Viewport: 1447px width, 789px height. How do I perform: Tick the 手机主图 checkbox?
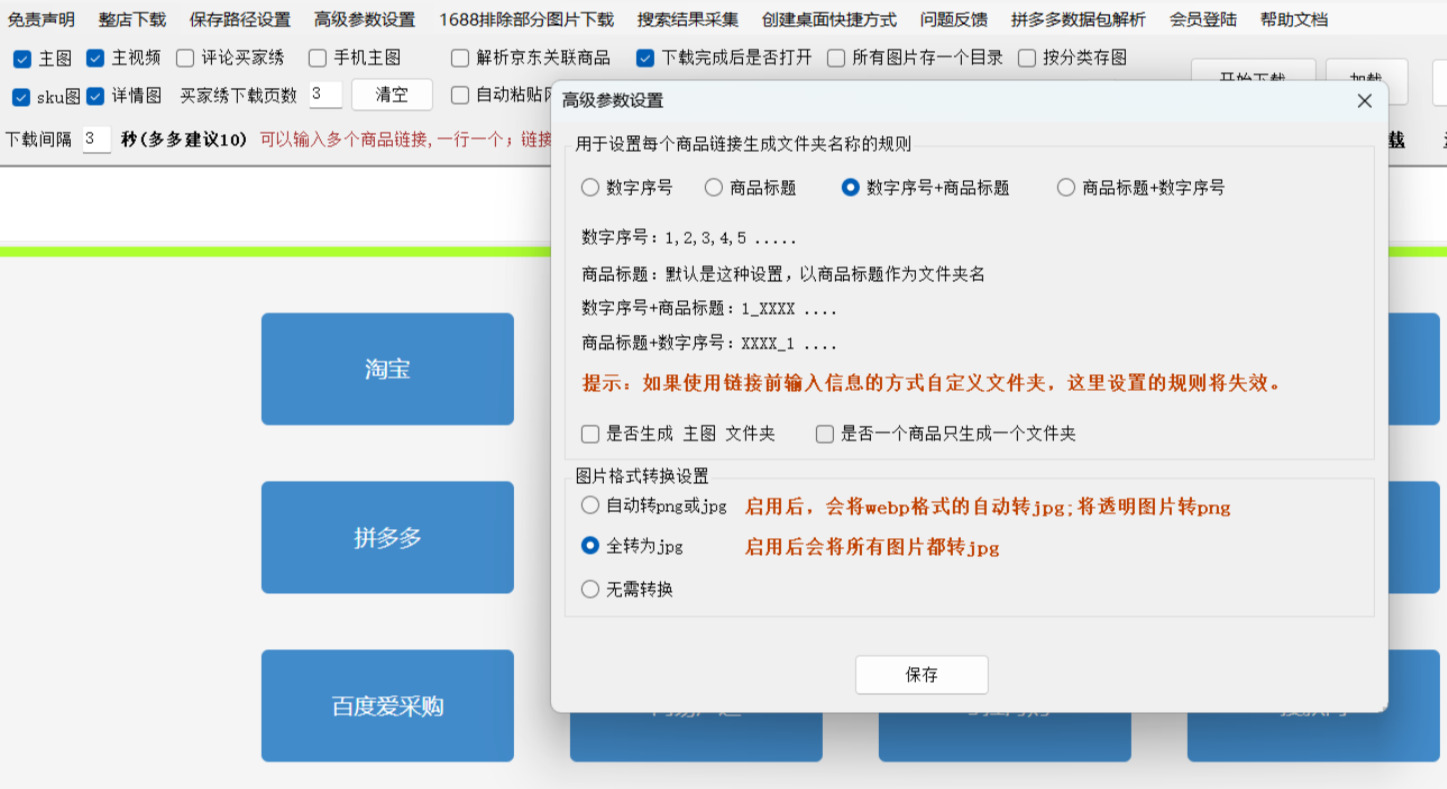[318, 59]
